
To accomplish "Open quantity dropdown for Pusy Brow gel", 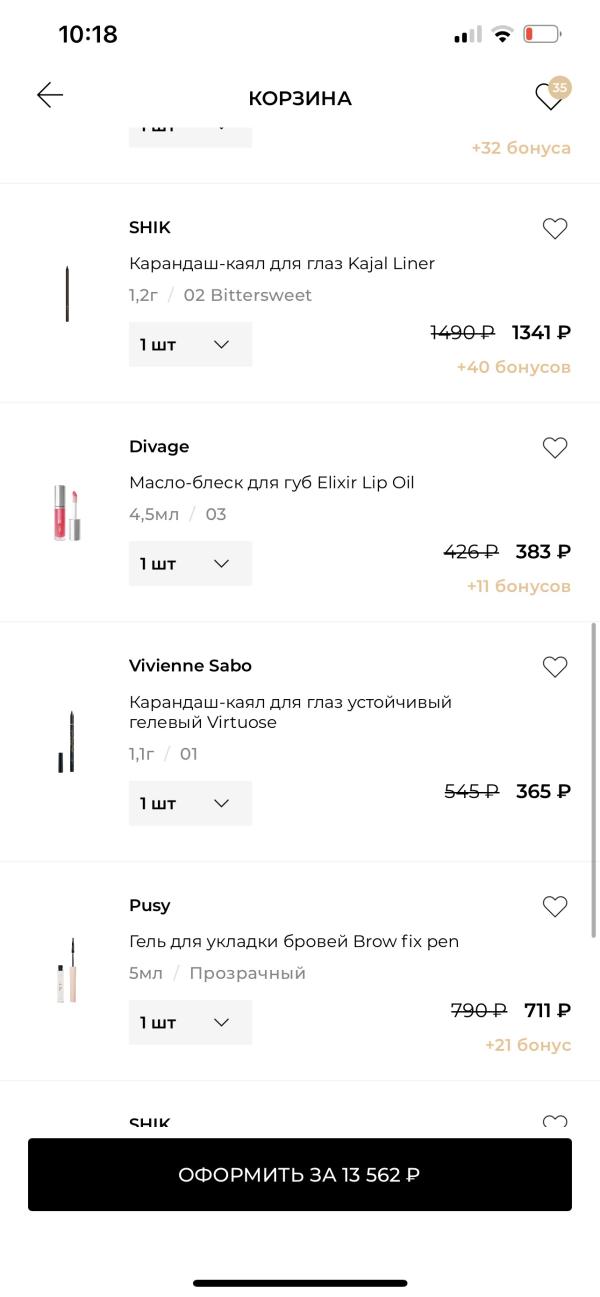I will [x=190, y=1023].
